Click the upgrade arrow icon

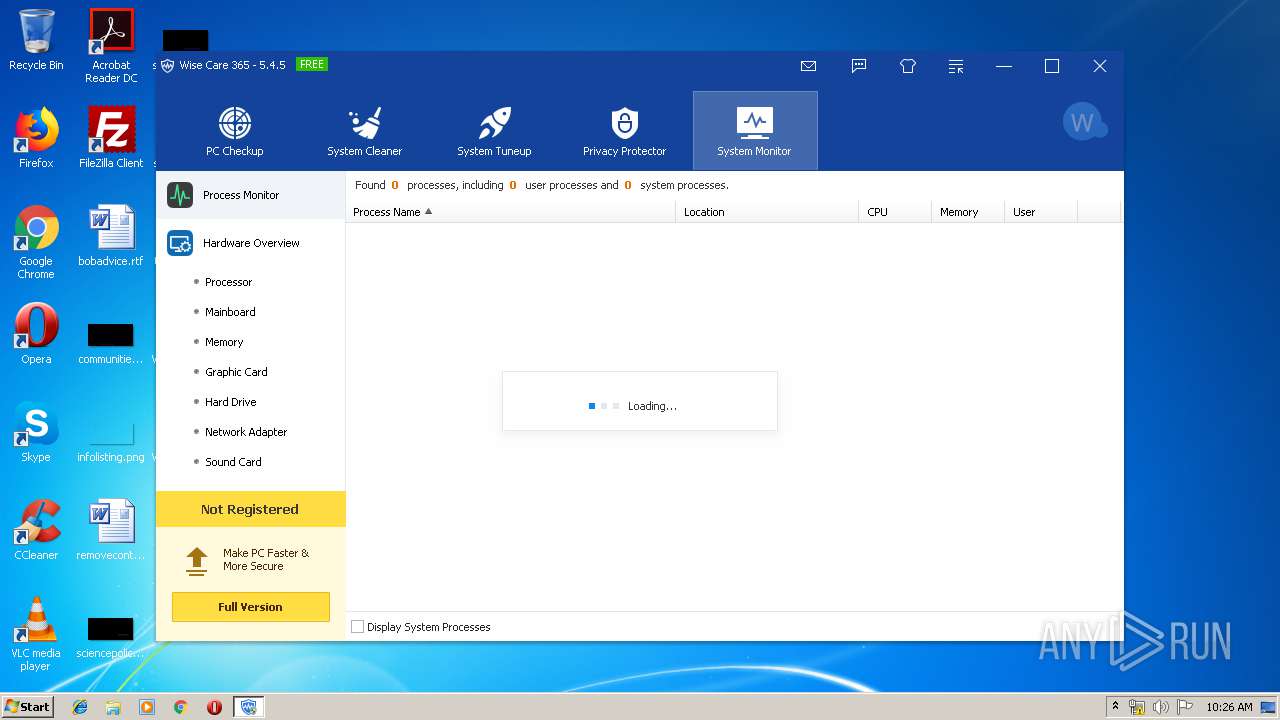coord(197,560)
